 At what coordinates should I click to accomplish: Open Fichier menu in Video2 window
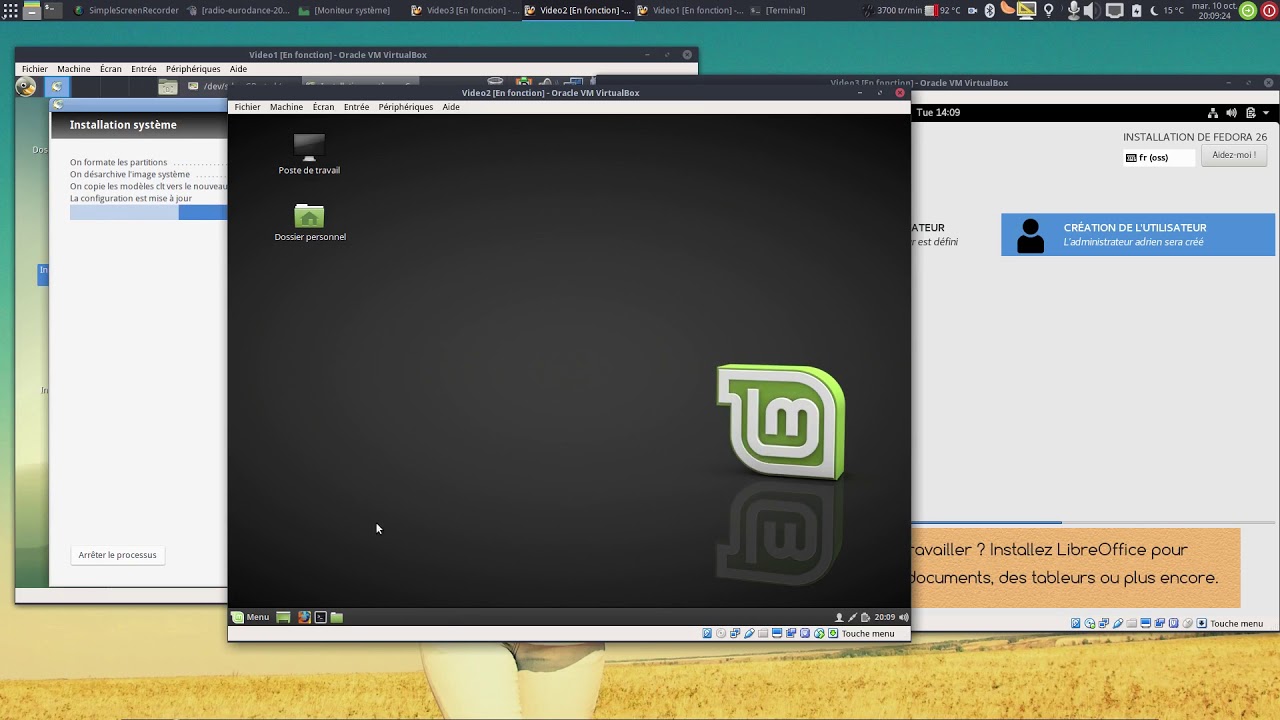coord(247,107)
